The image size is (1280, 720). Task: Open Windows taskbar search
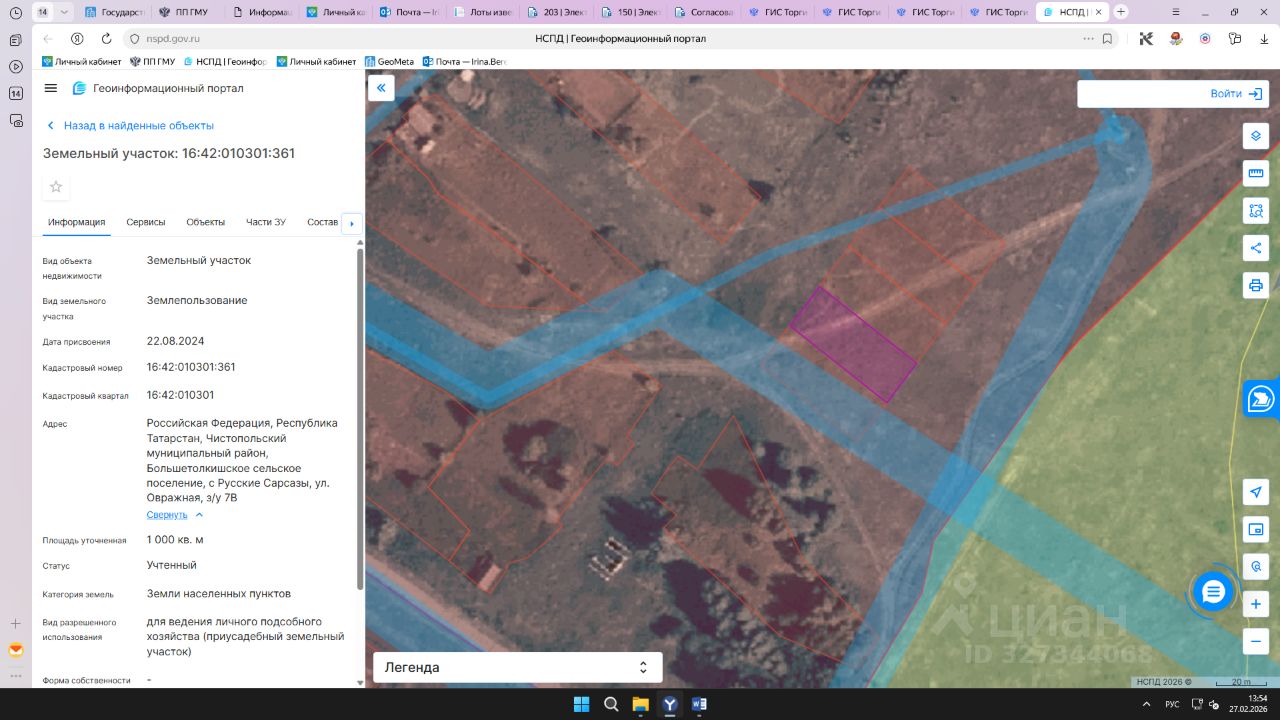click(x=611, y=704)
